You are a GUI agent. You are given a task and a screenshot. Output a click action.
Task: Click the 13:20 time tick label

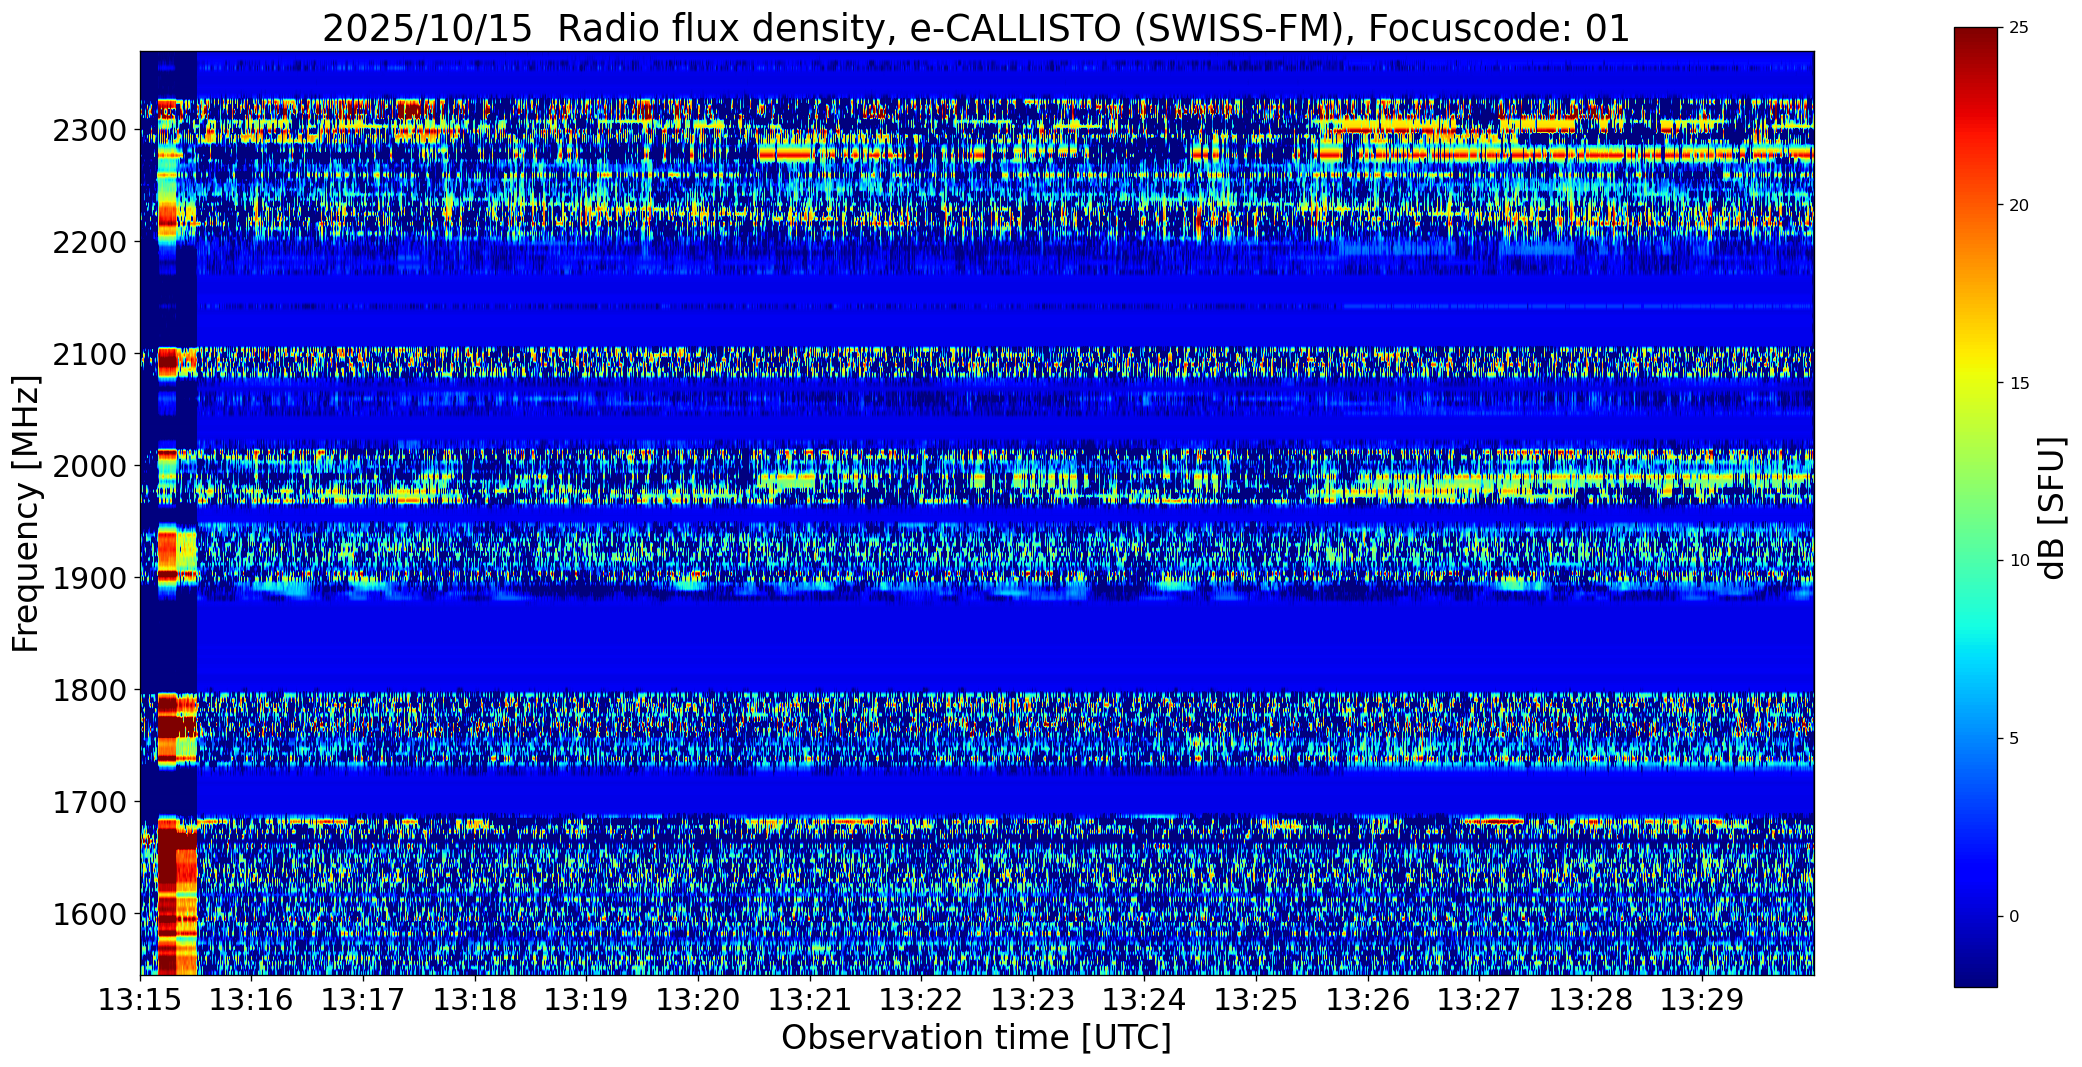coord(698,1000)
